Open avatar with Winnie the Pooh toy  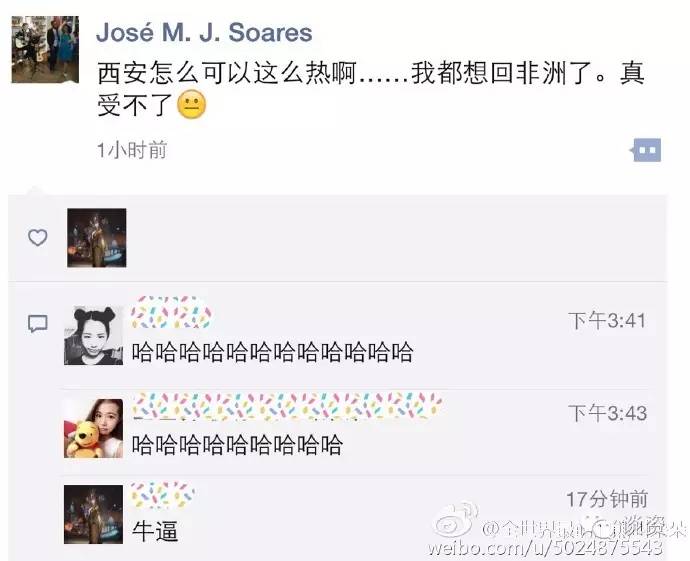tap(94, 428)
